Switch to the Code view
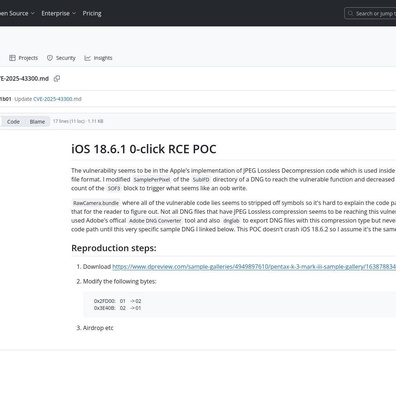This screenshot has height=396, width=396. [13, 122]
